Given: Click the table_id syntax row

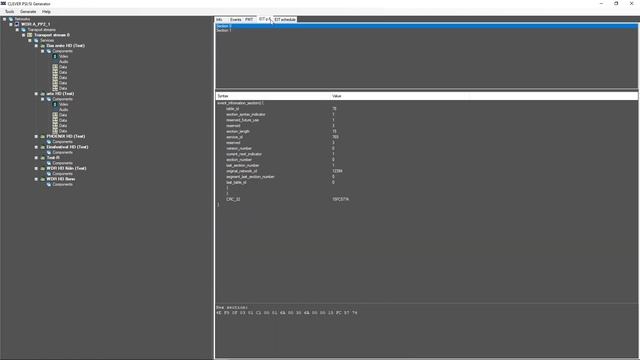Looking at the screenshot, I should pyautogui.click(x=426, y=109).
